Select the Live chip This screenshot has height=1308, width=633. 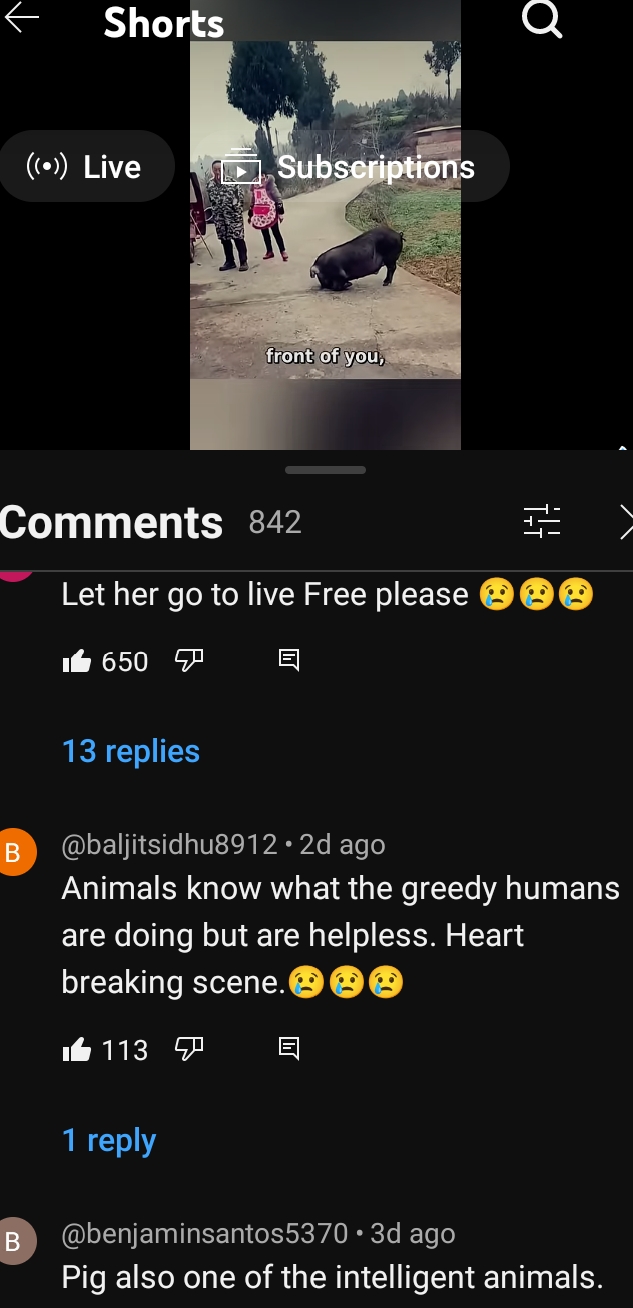[x=87, y=166]
